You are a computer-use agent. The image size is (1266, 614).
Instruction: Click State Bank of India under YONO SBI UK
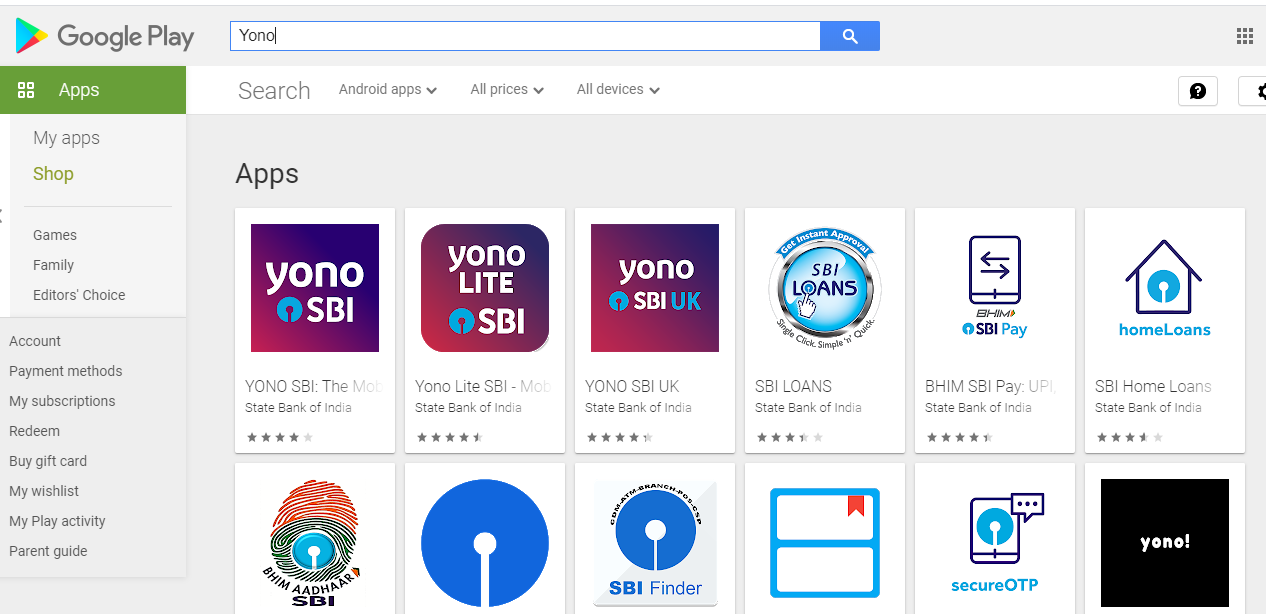tap(638, 408)
